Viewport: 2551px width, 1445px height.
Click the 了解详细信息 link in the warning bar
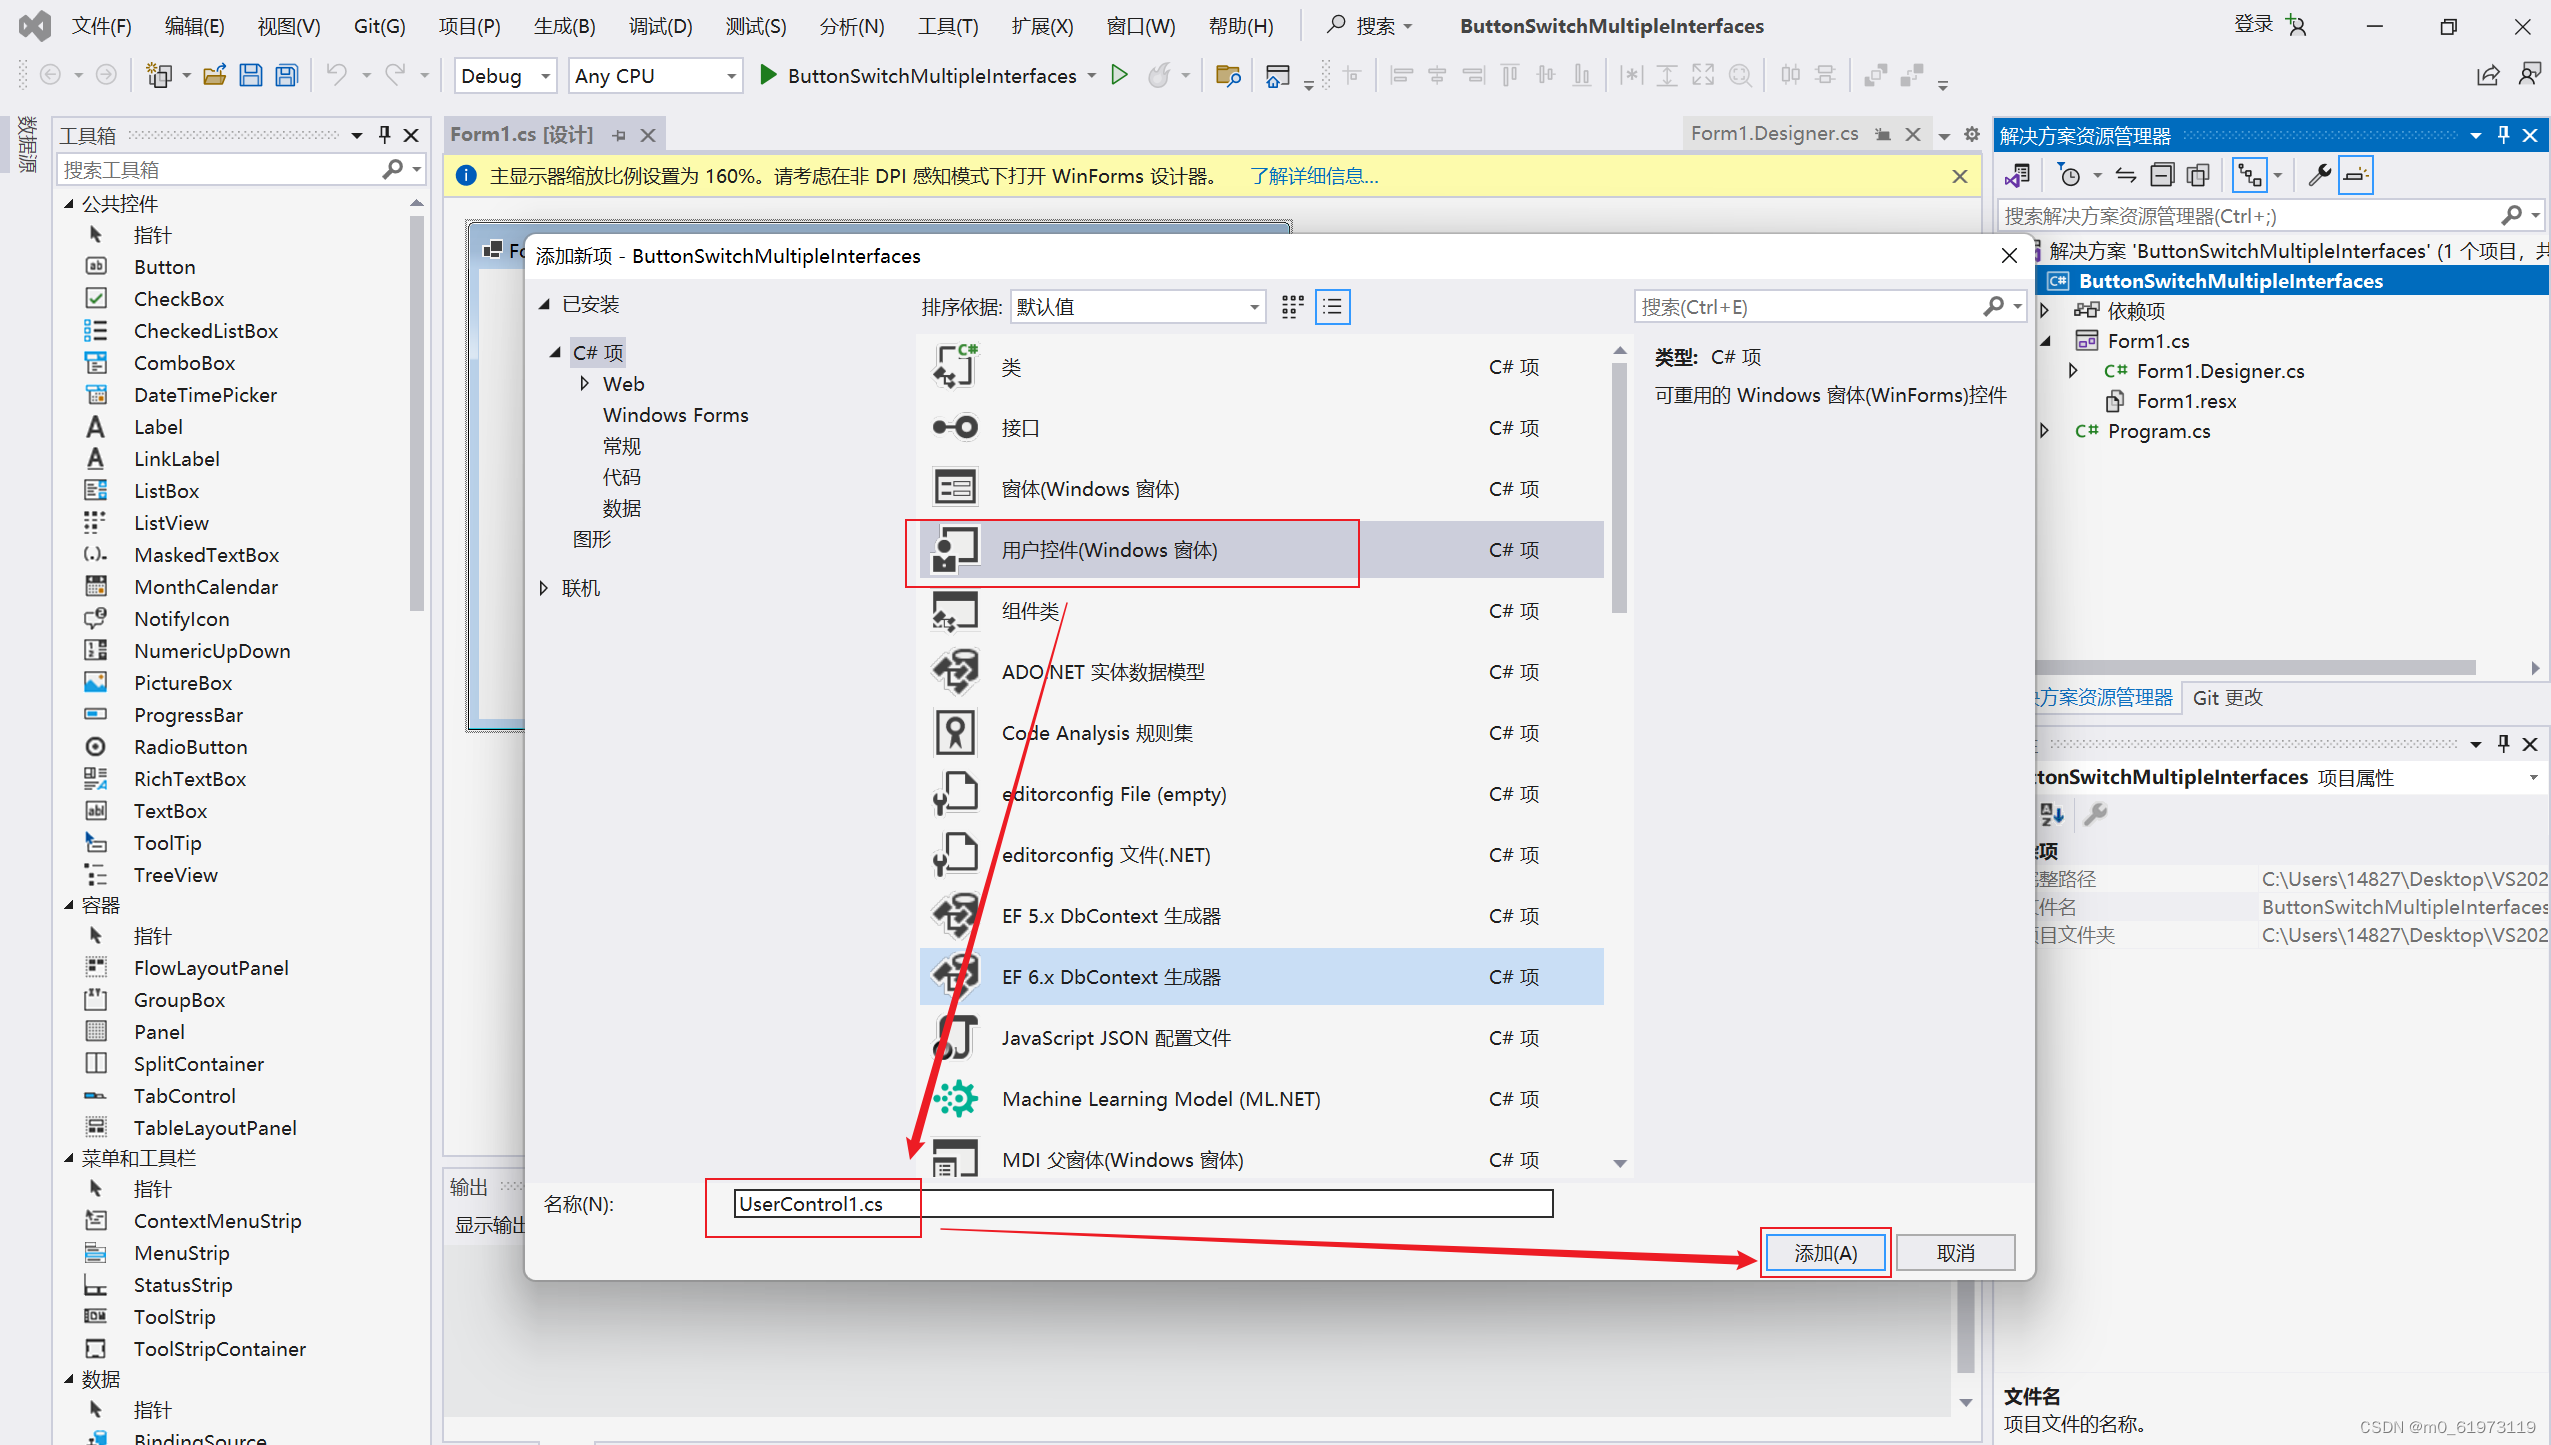(x=1313, y=175)
